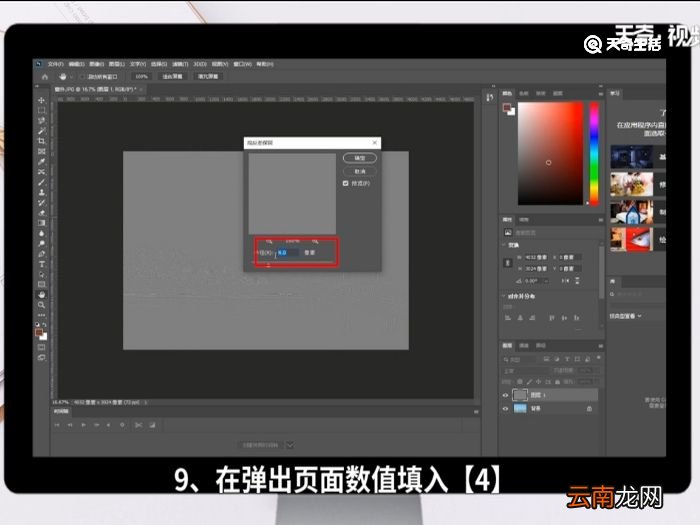Switch to the Swatches tab
700x525 pixels.
(x=524, y=93)
